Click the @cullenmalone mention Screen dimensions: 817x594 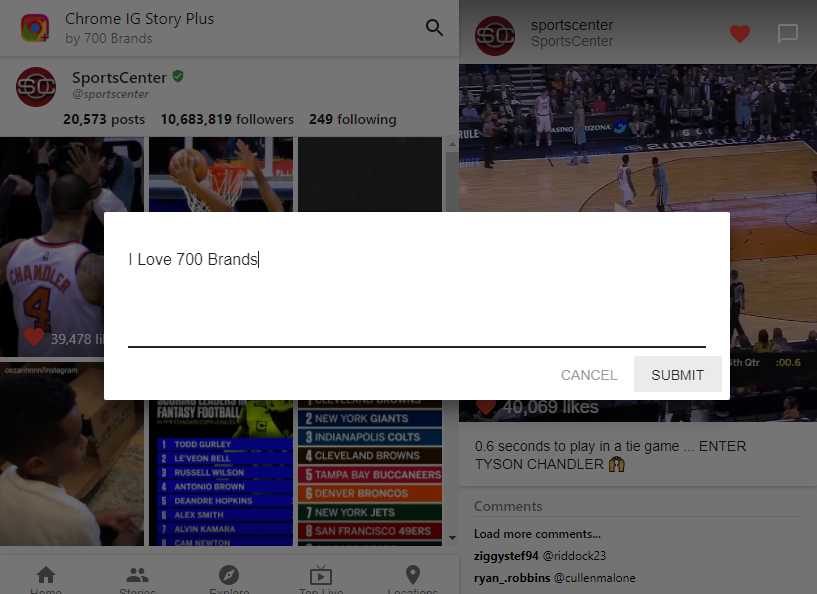[595, 578]
